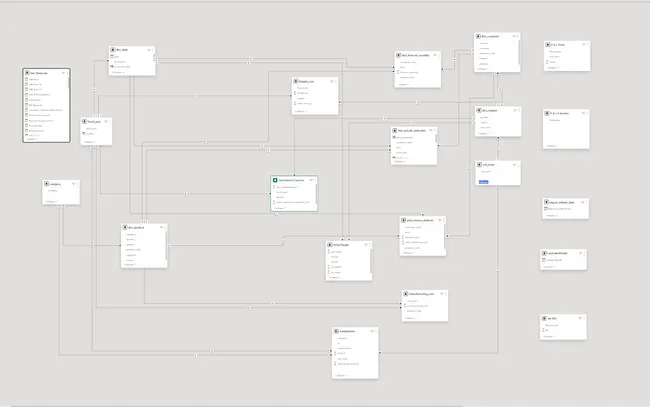Collapse the dim_customer table card

point(483,69)
